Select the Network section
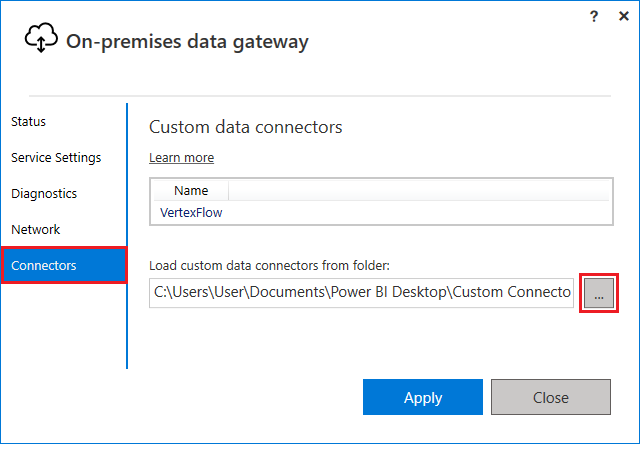640x449 pixels. point(36,230)
